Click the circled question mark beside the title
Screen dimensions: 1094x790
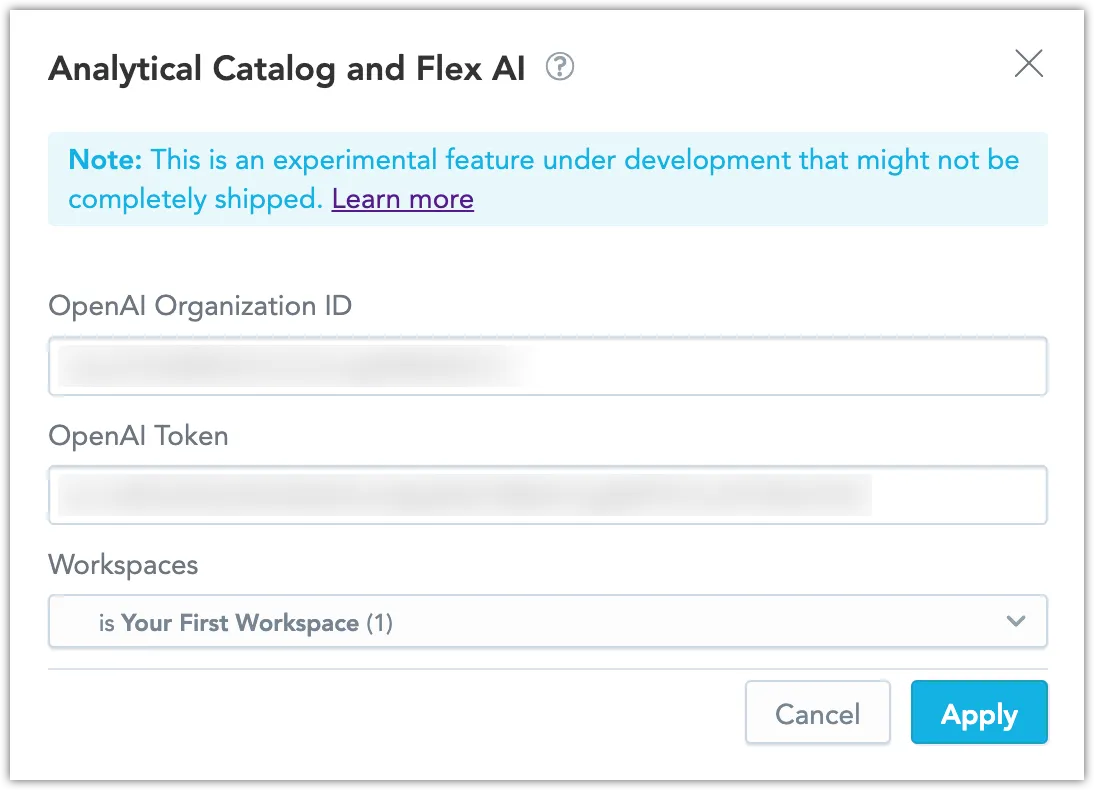[x=561, y=67]
